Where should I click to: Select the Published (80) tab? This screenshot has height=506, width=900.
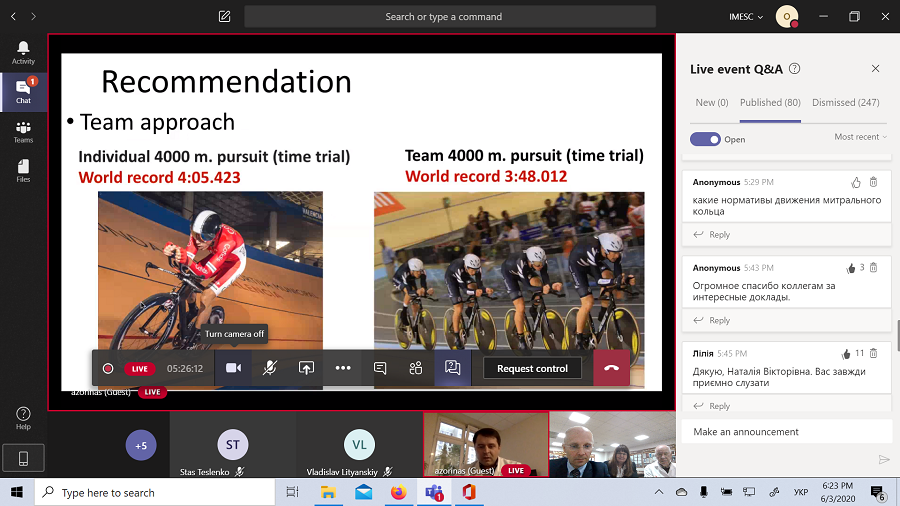[x=770, y=103]
